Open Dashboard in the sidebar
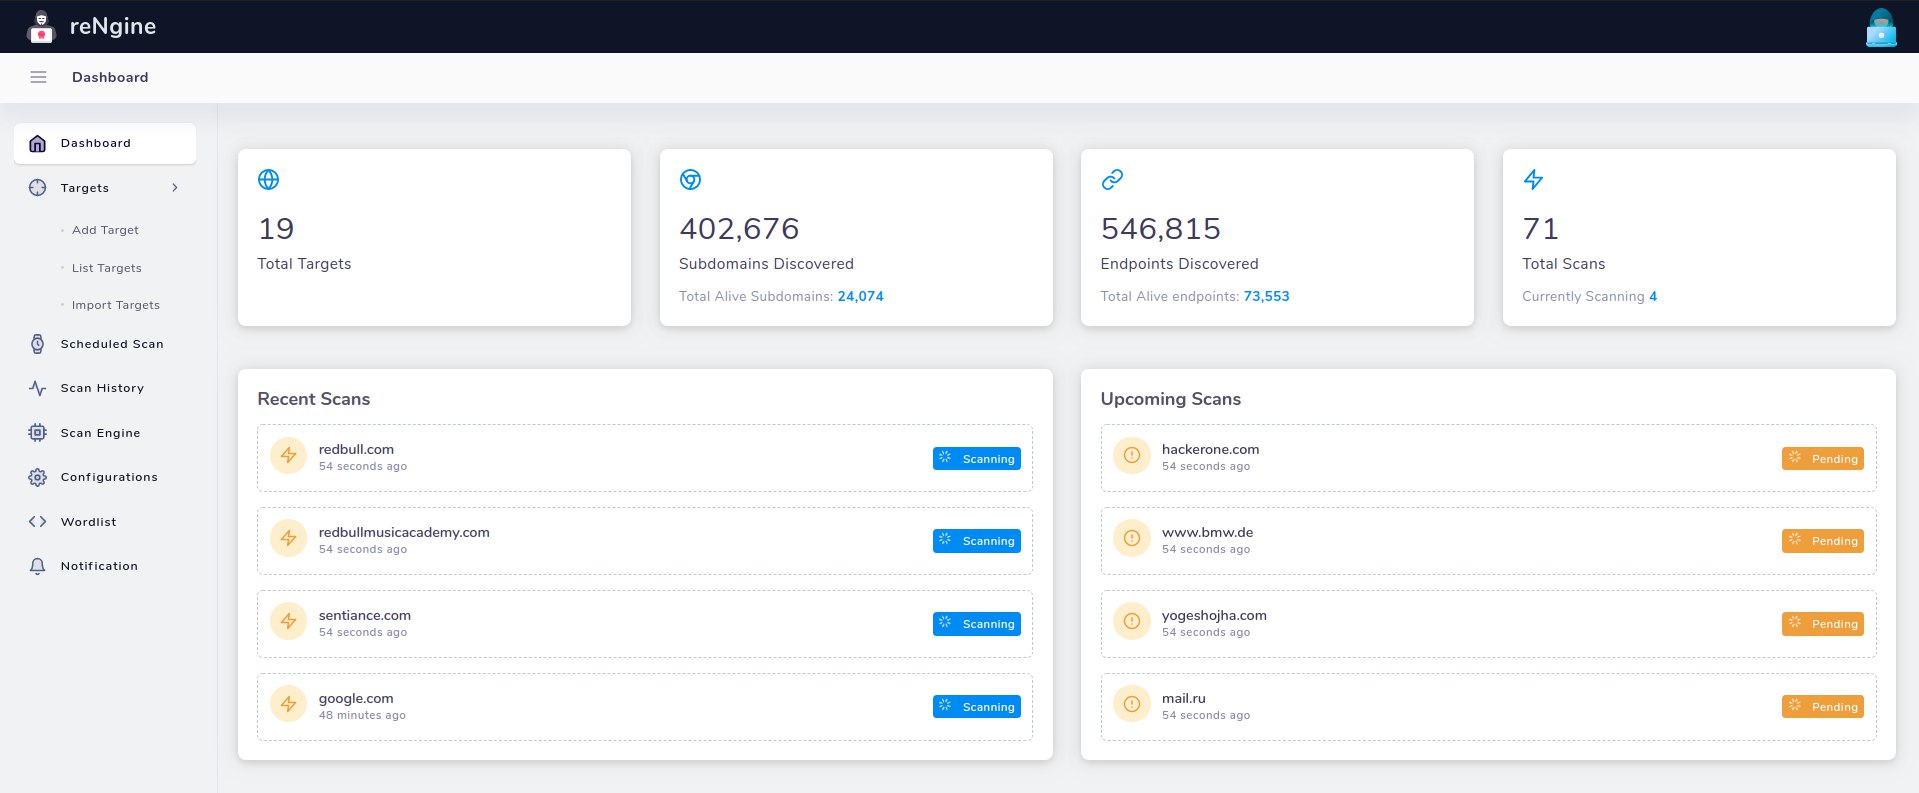 click(105, 143)
